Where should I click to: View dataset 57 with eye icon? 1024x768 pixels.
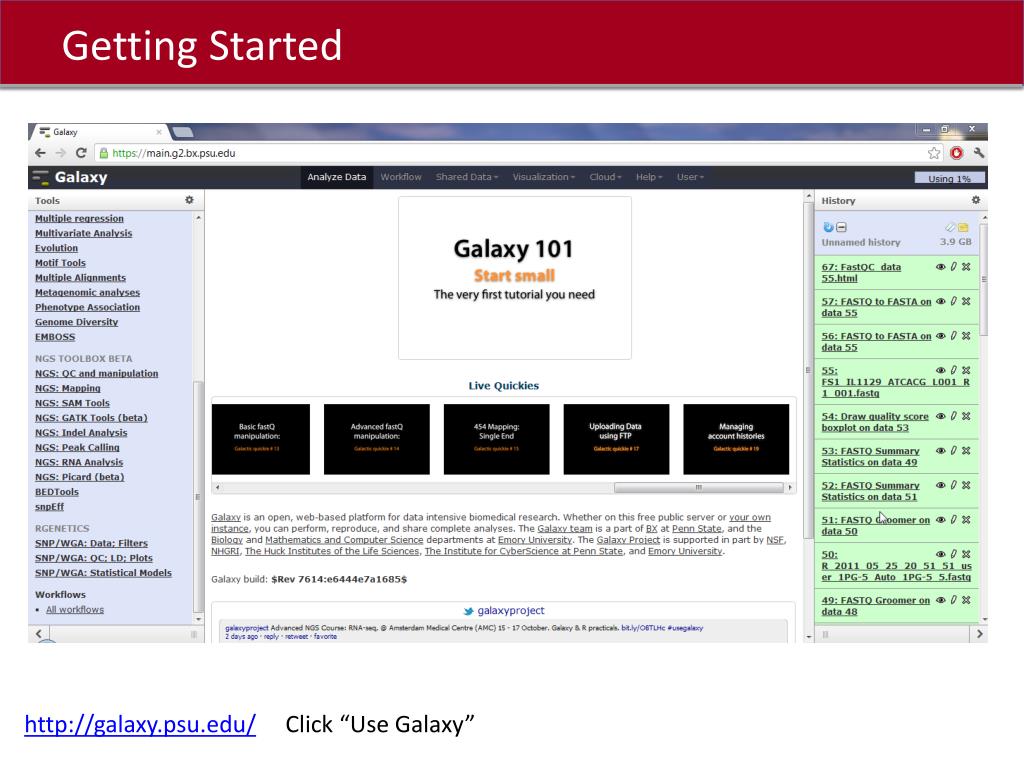[x=940, y=301]
